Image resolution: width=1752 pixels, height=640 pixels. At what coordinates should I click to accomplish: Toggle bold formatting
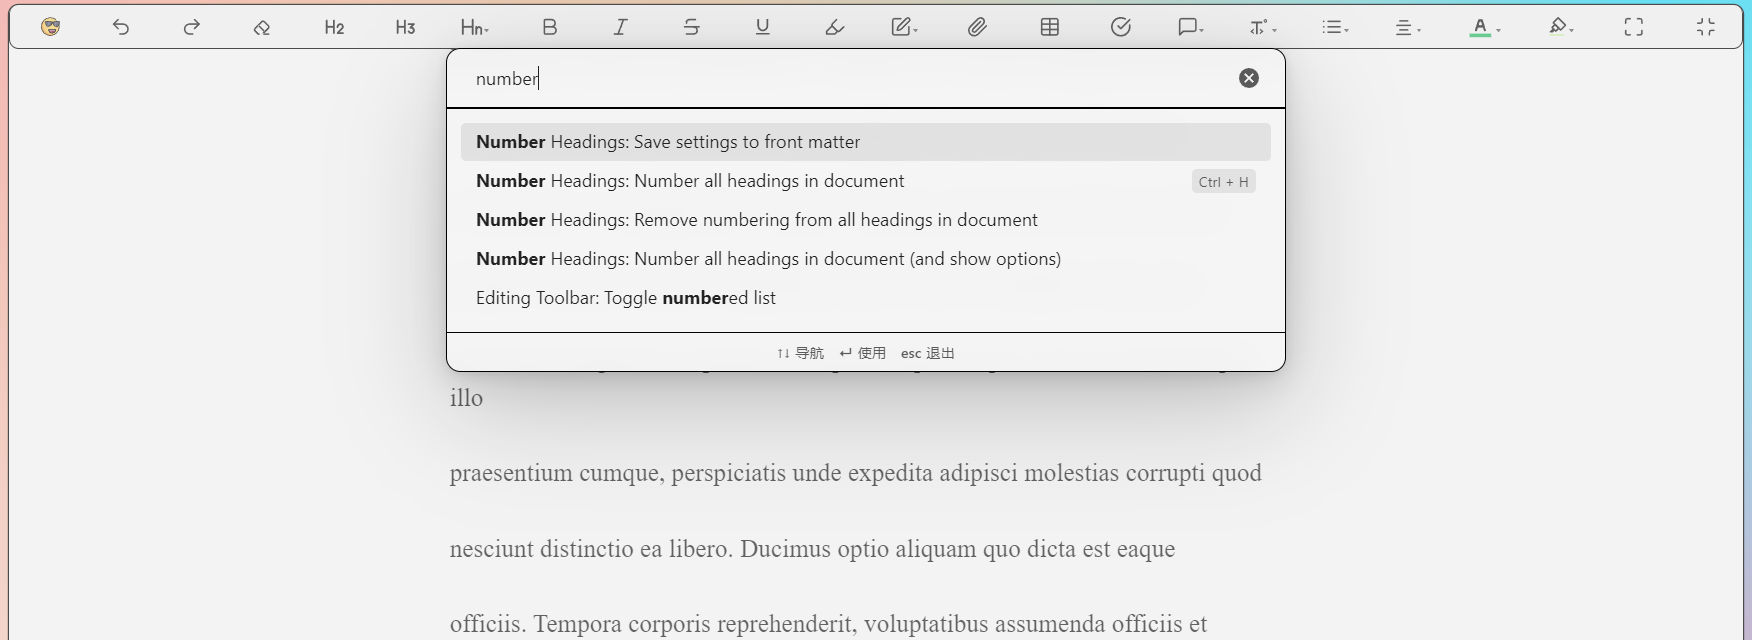click(x=549, y=27)
